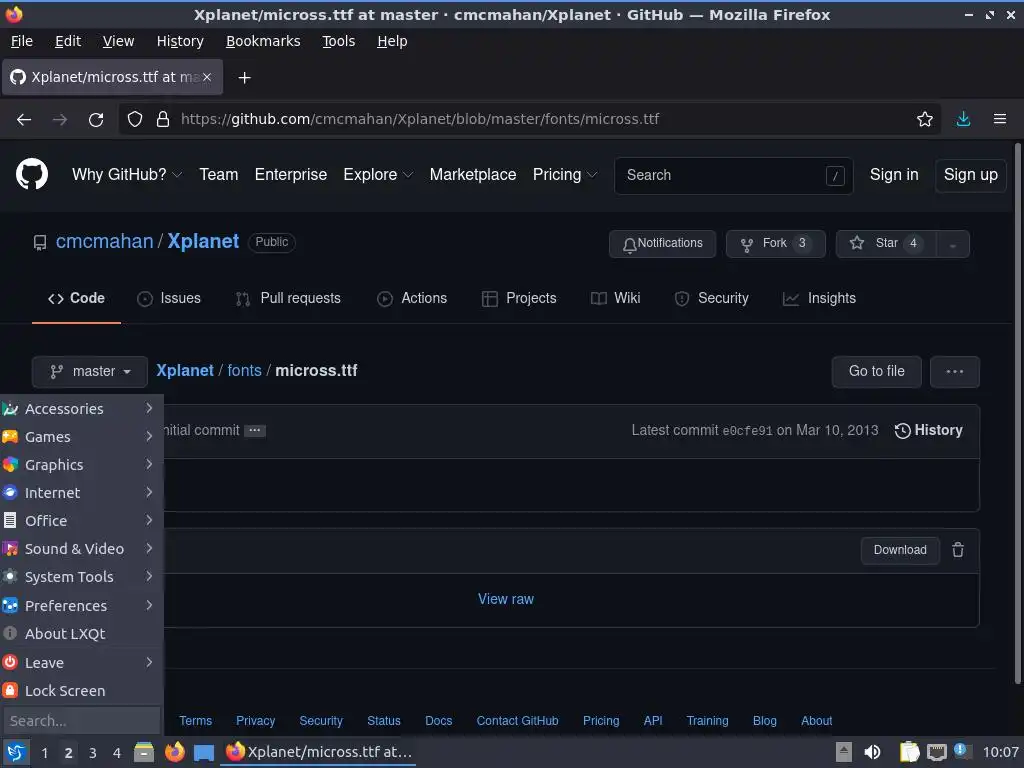Expand commit message with ellipsis icon

tap(255, 430)
